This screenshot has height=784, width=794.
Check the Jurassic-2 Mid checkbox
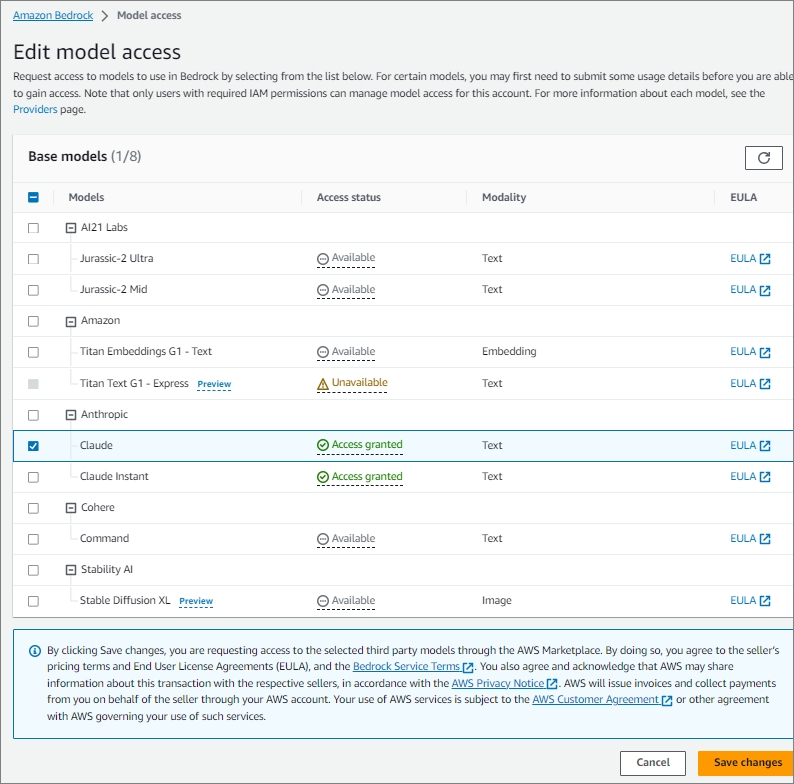click(33, 290)
